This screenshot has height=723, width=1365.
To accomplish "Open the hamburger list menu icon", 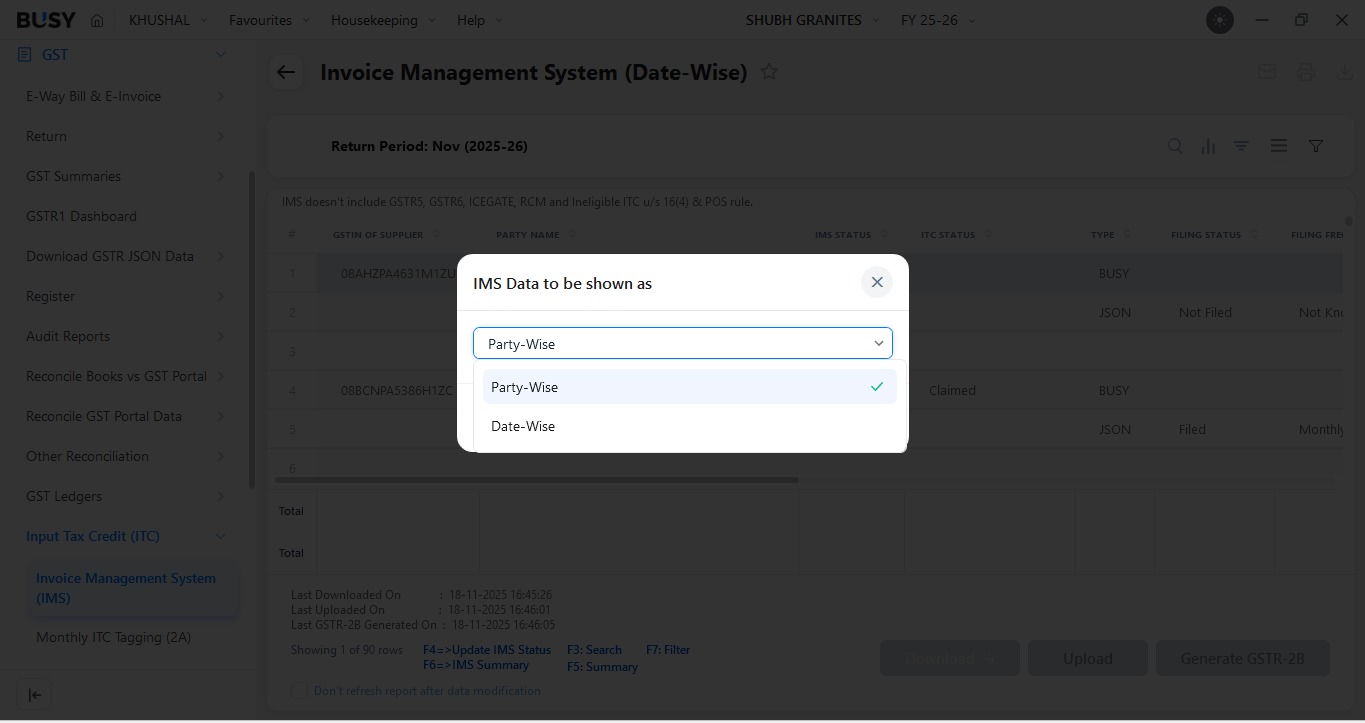I will tap(1279, 146).
